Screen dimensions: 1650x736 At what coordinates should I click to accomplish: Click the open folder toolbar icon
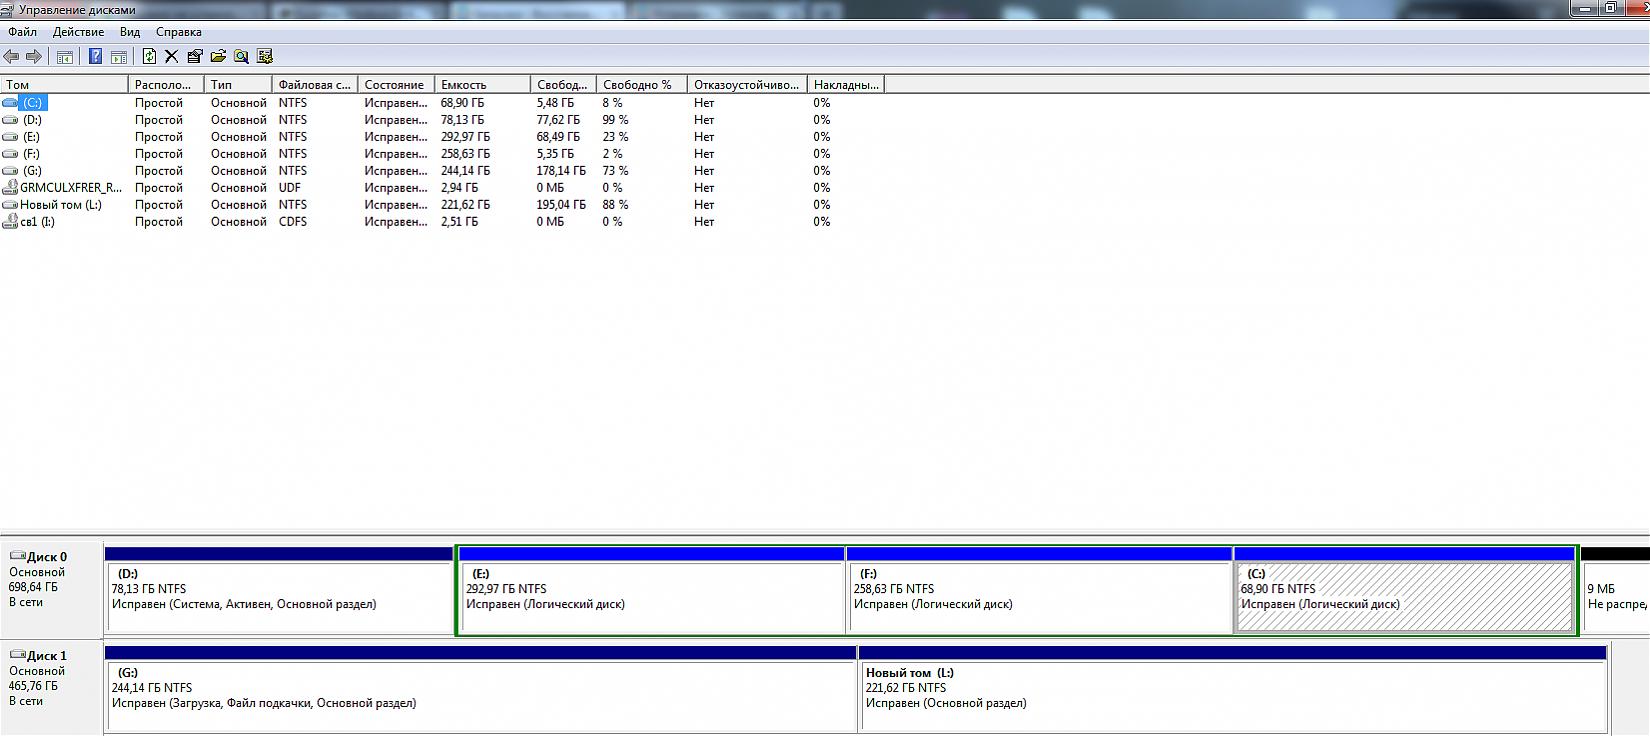coord(218,57)
